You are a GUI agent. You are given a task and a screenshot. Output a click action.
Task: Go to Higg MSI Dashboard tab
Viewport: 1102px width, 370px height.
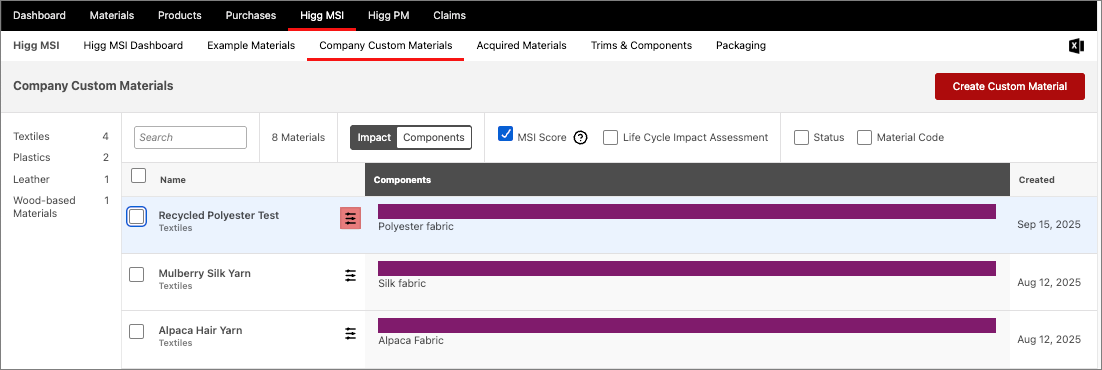(133, 46)
